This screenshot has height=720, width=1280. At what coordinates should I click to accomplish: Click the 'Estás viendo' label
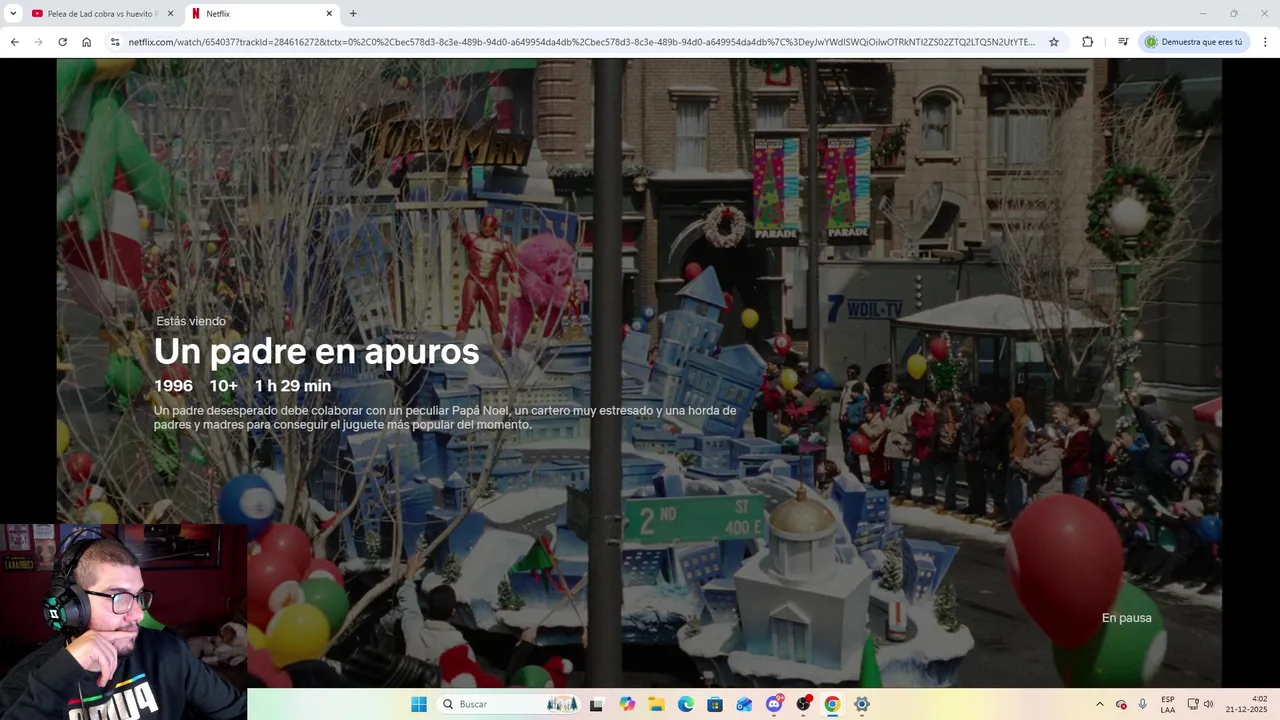(191, 321)
